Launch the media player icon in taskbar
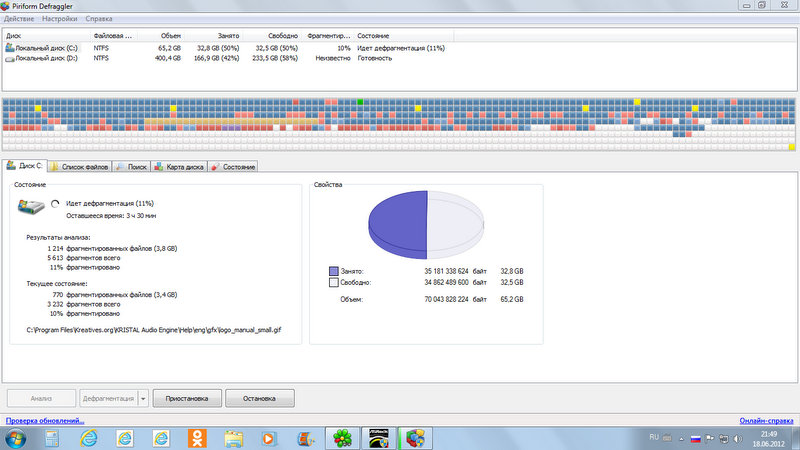The width and height of the screenshot is (800, 450). click(x=269, y=438)
